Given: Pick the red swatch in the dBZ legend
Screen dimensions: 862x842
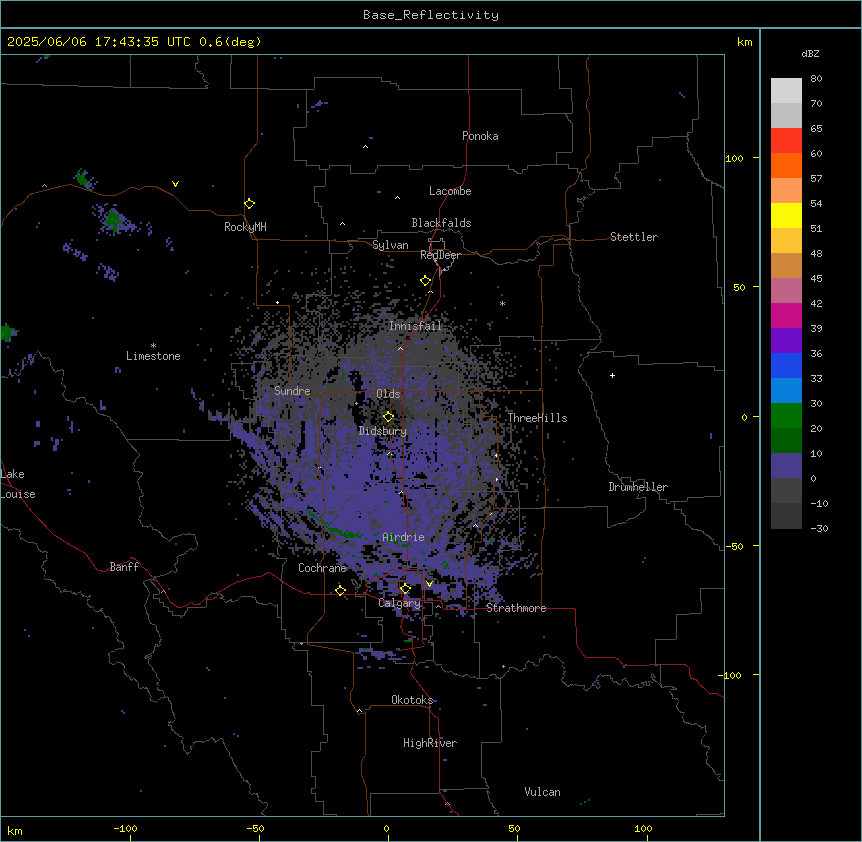Looking at the screenshot, I should tap(786, 140).
